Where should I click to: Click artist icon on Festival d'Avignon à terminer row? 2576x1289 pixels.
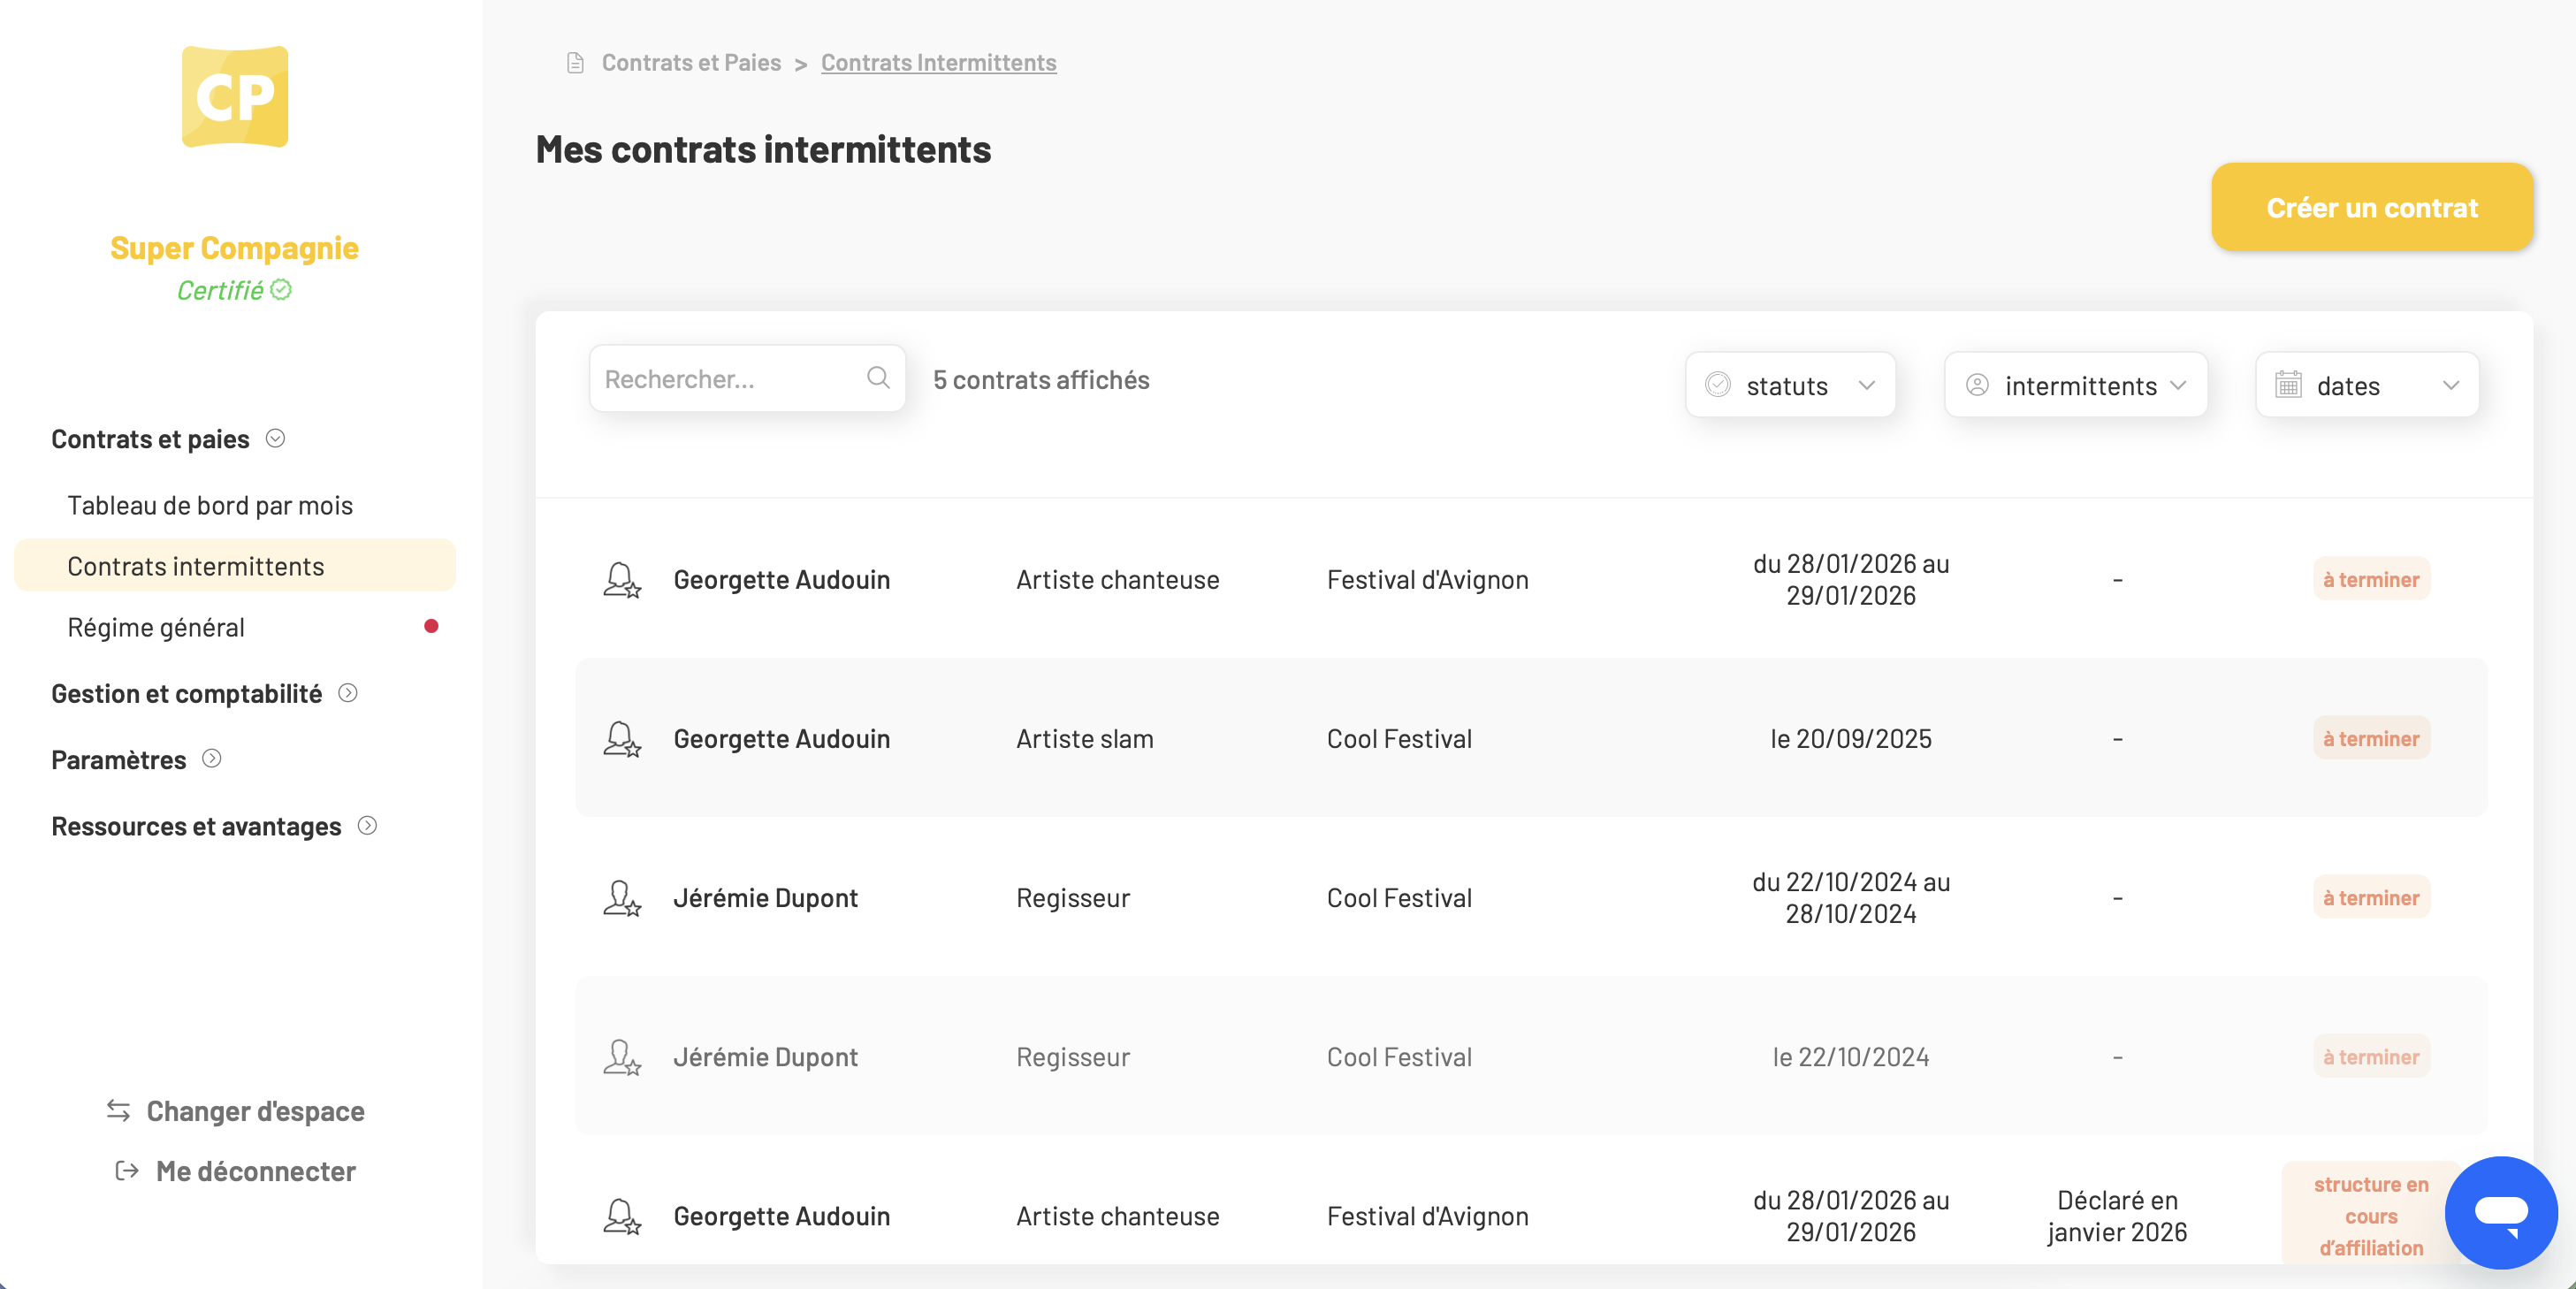(x=622, y=579)
